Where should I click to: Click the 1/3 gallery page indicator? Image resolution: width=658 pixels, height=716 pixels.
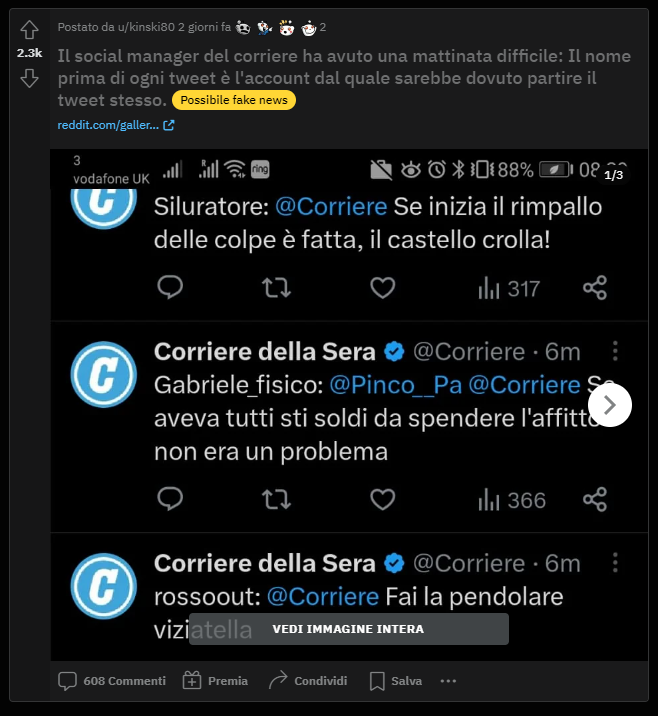[x=613, y=175]
